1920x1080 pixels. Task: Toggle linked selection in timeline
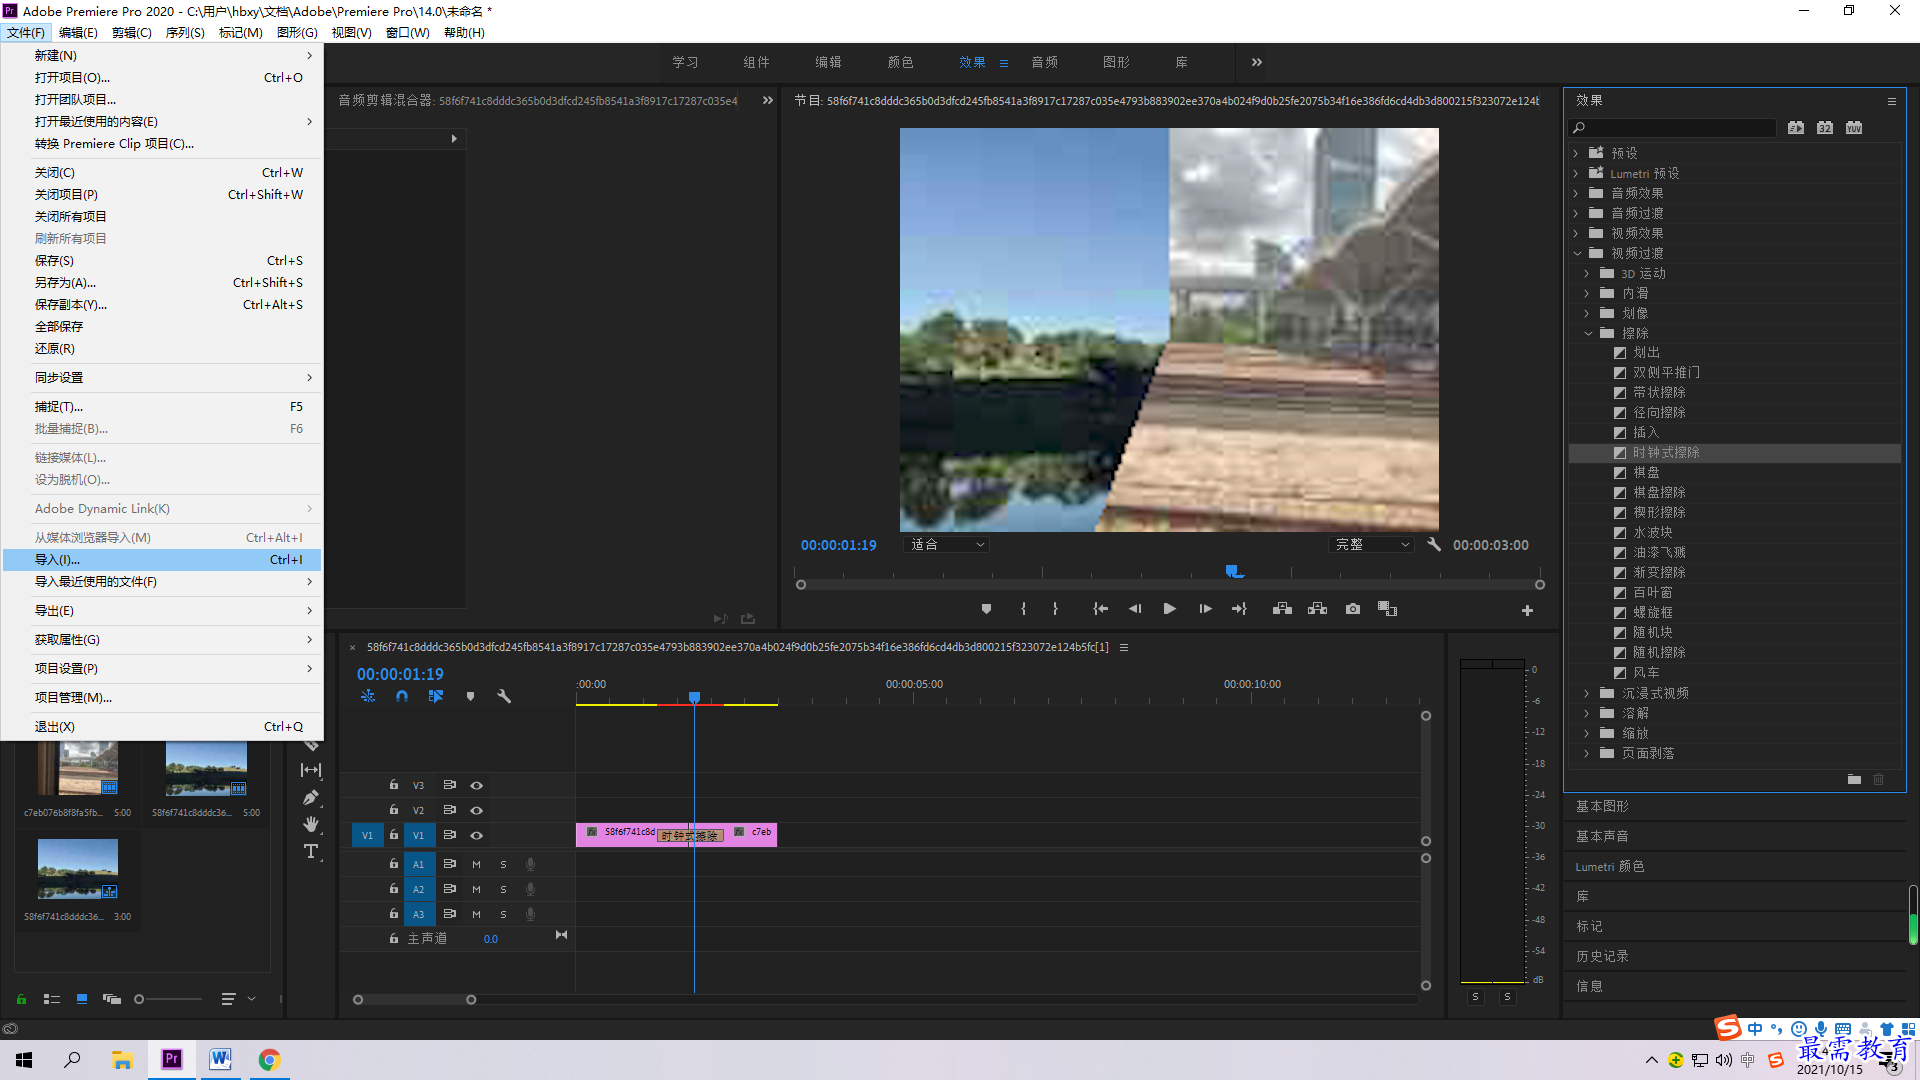click(436, 696)
